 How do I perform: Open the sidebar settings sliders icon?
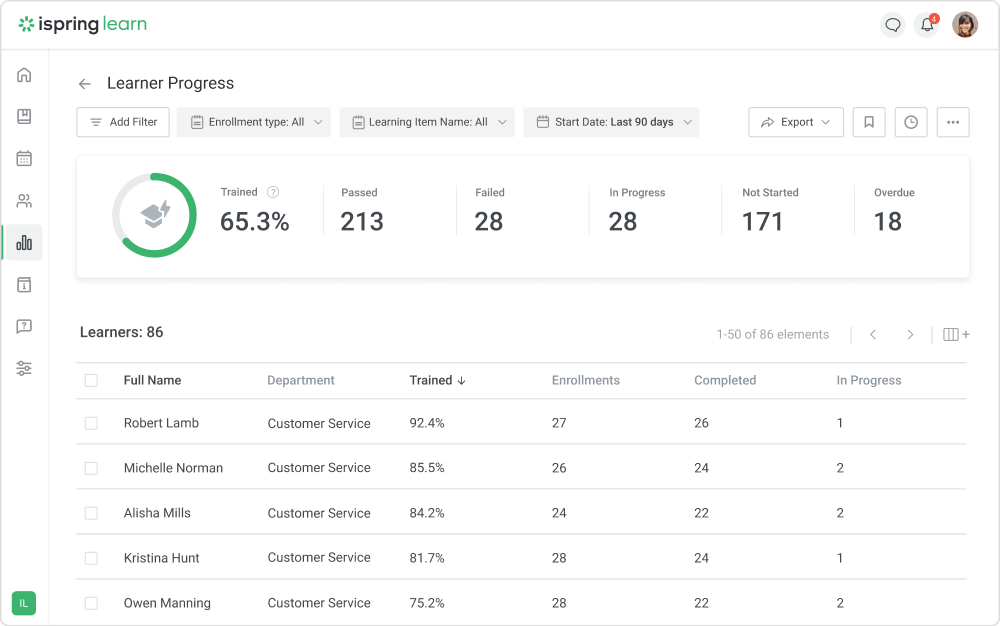(x=24, y=368)
